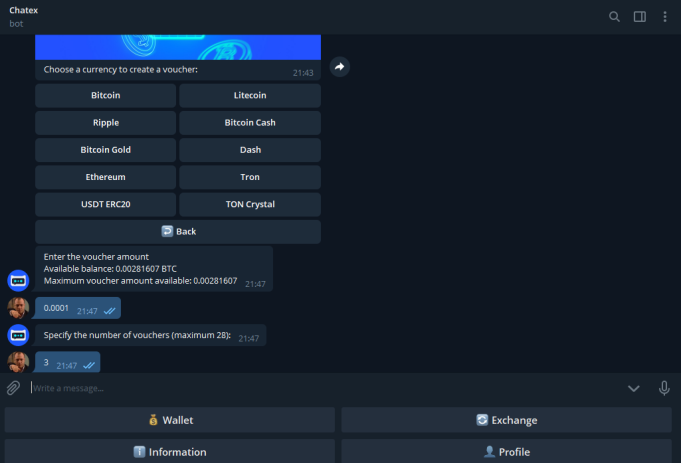Pick the Bitcoin Gold option
The image size is (681, 463).
click(x=106, y=150)
